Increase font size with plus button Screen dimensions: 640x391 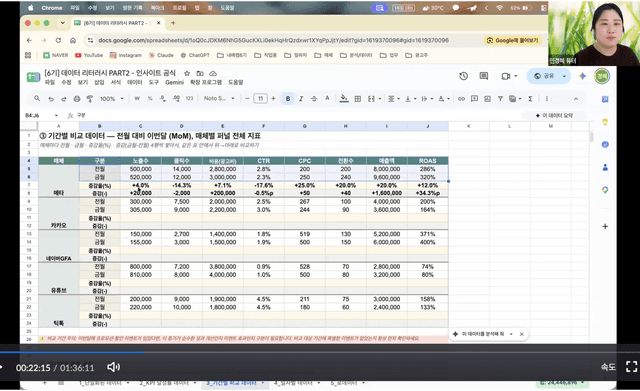point(273,98)
